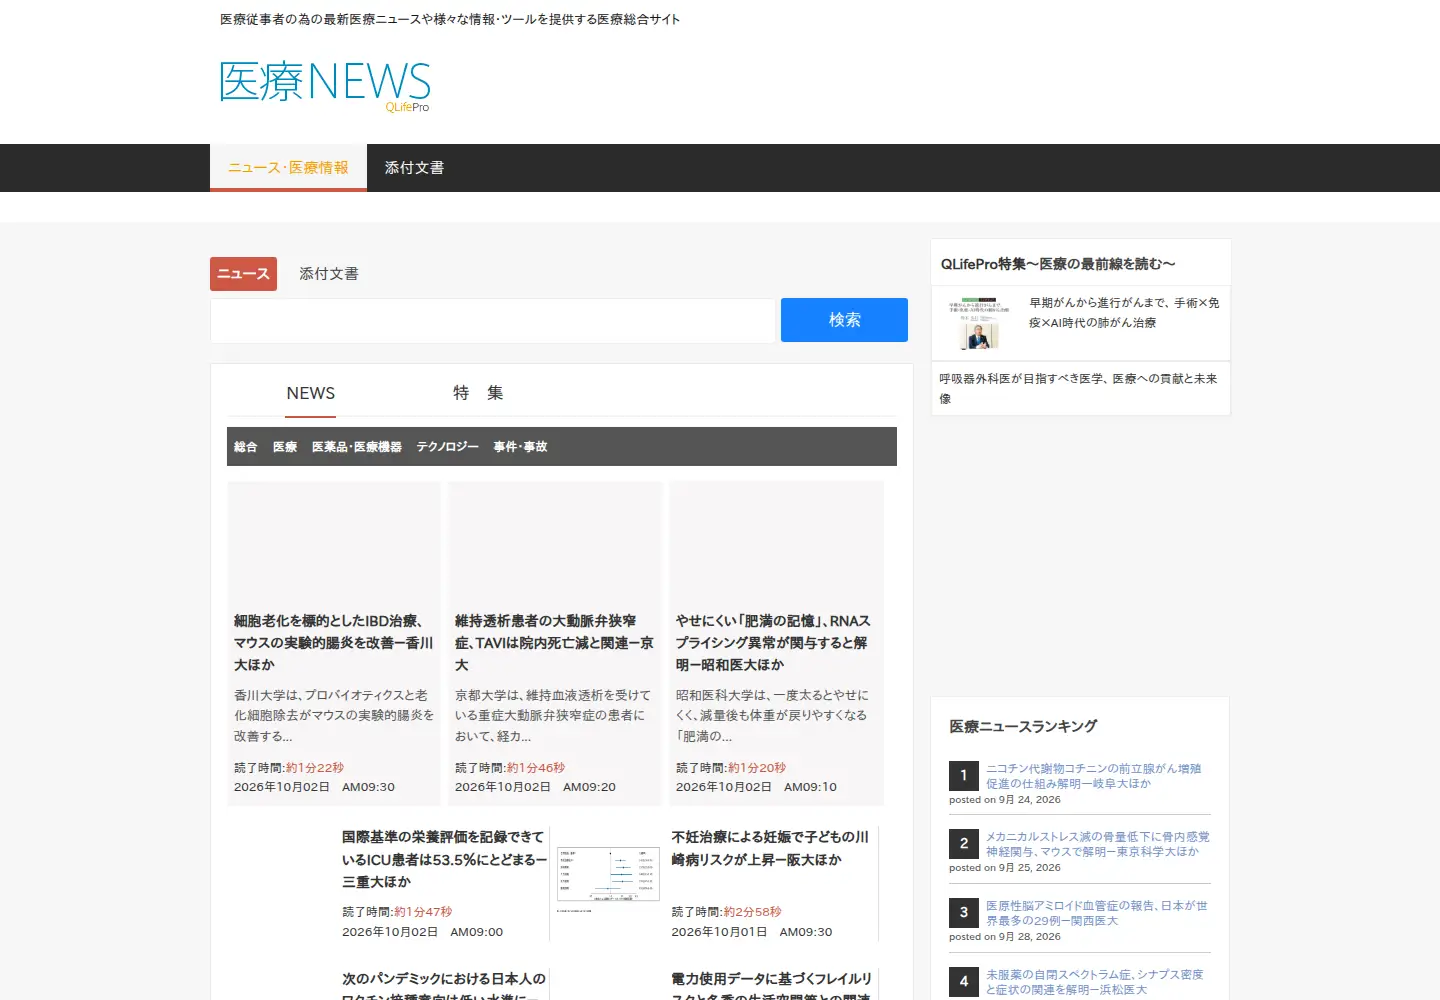Click the rank 2 number badge
This screenshot has width=1440, height=1000.
click(x=964, y=844)
